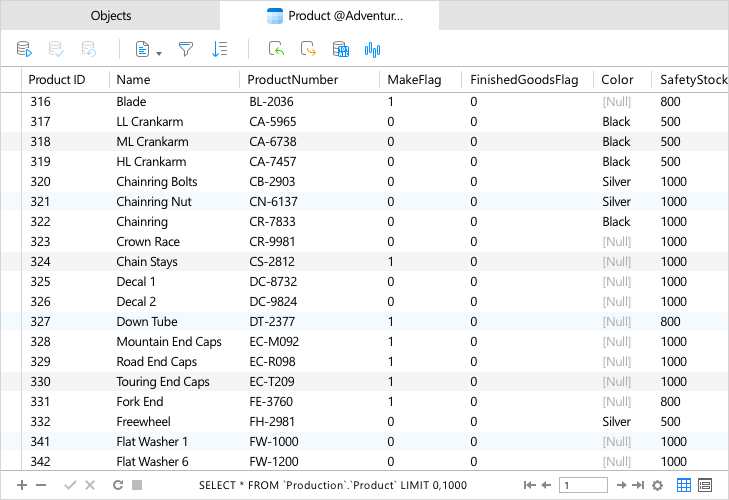Select product number DC-9824
The image size is (729, 500).
[x=273, y=301]
